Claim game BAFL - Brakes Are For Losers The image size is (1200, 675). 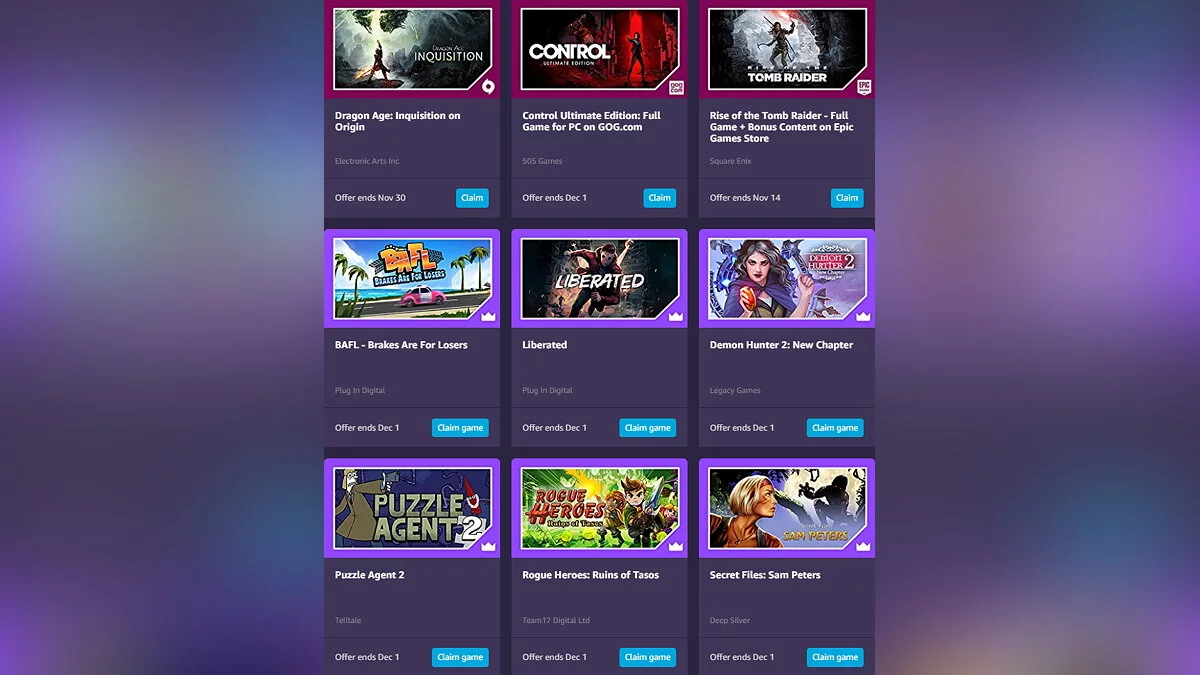point(460,428)
